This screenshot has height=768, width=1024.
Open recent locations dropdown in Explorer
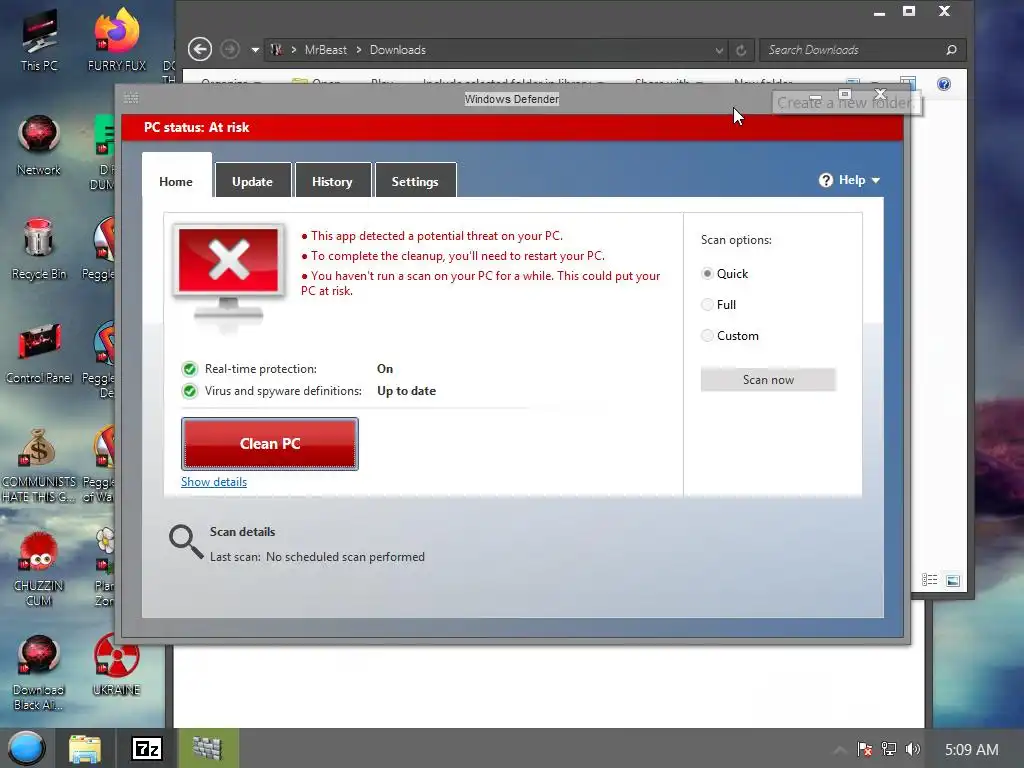point(255,50)
